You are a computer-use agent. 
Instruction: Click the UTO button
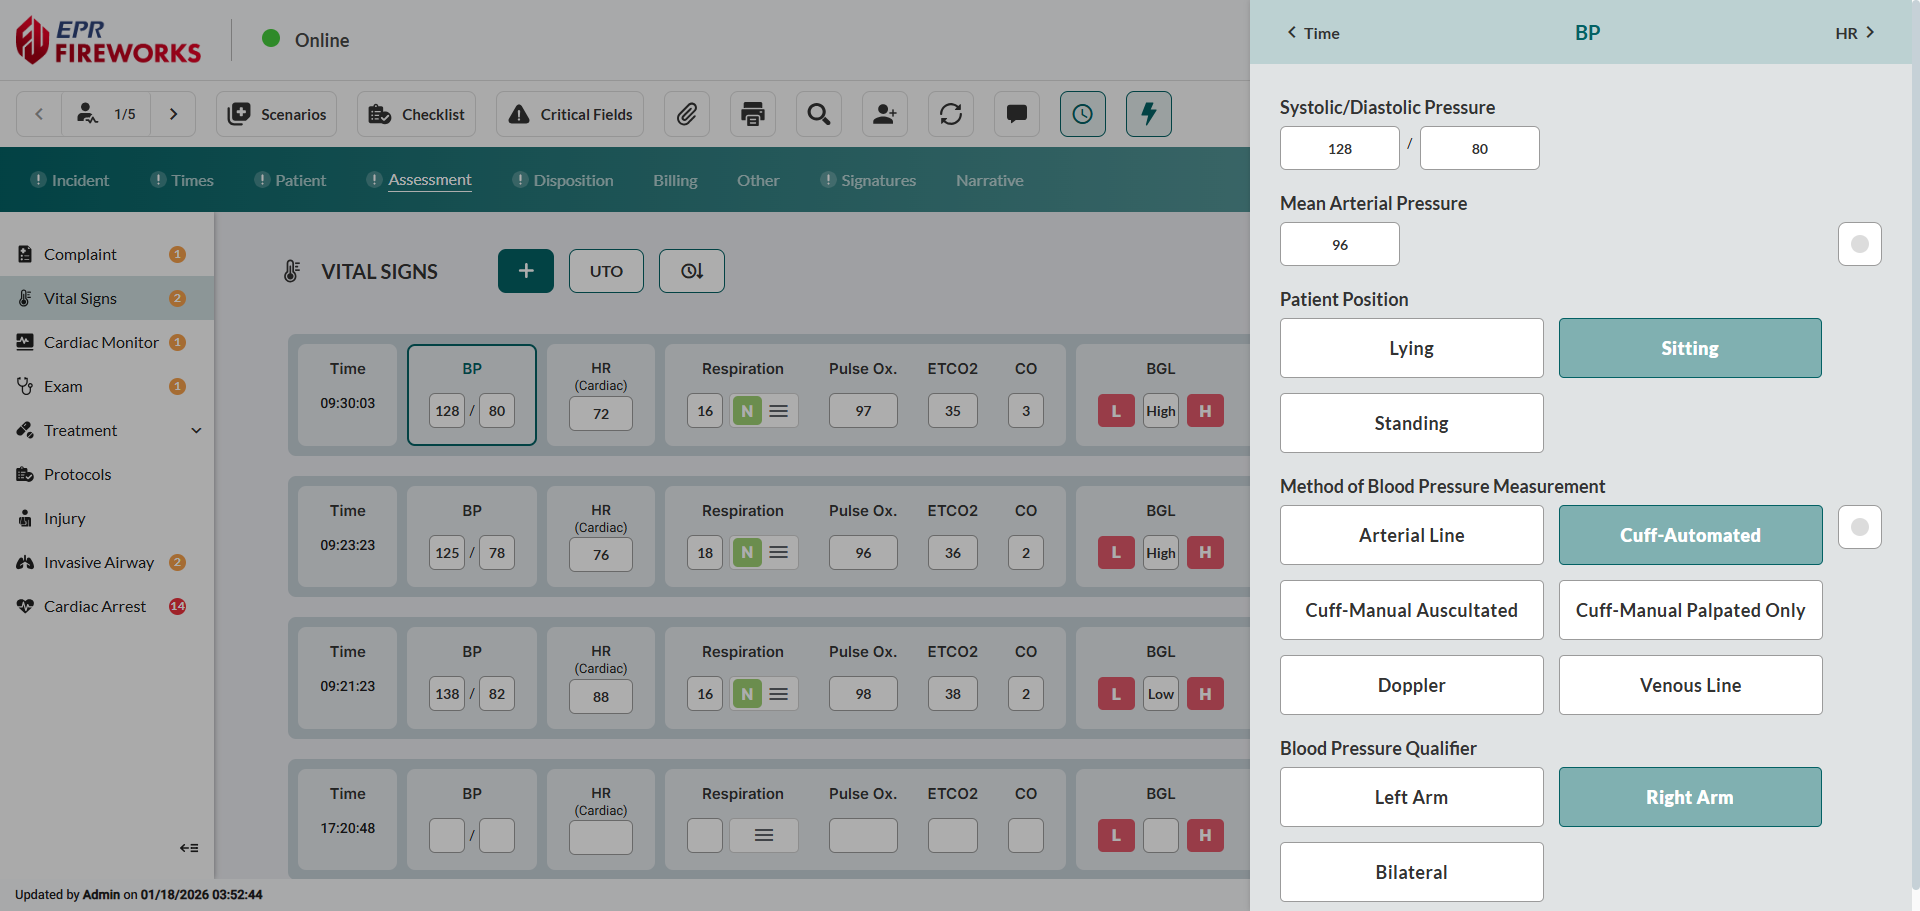pos(606,271)
